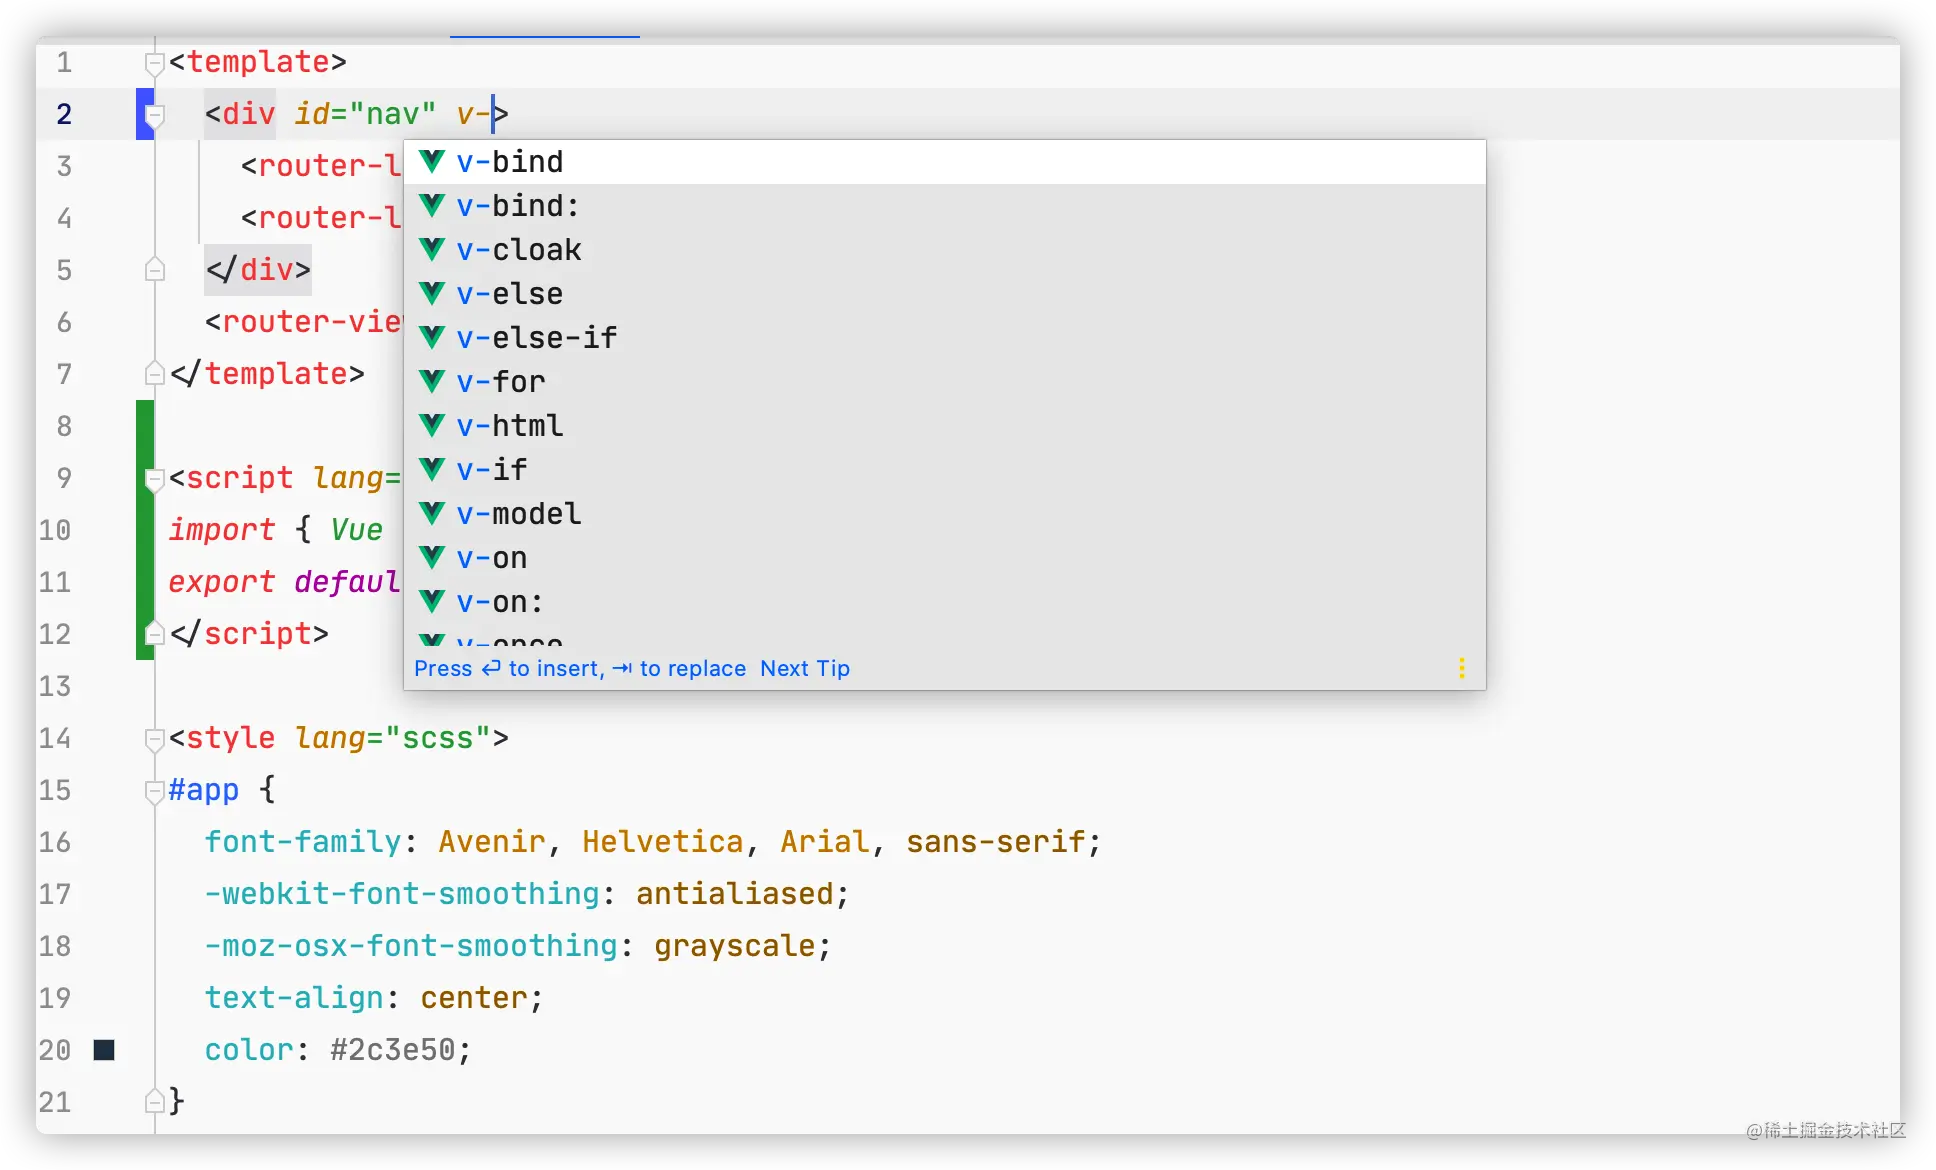This screenshot has height=1170, width=1936.
Task: Open color picker for #2c3e50 swatch
Action: [104, 1050]
